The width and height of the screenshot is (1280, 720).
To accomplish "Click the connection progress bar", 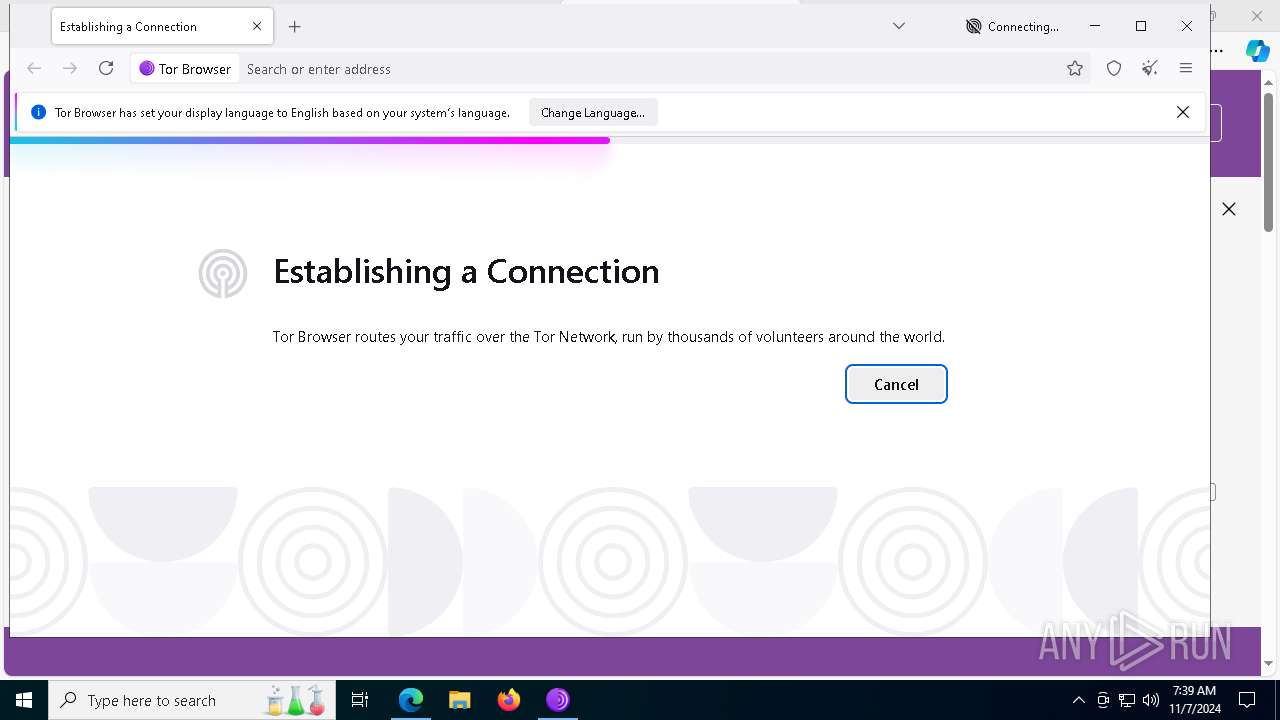I will [610, 140].
